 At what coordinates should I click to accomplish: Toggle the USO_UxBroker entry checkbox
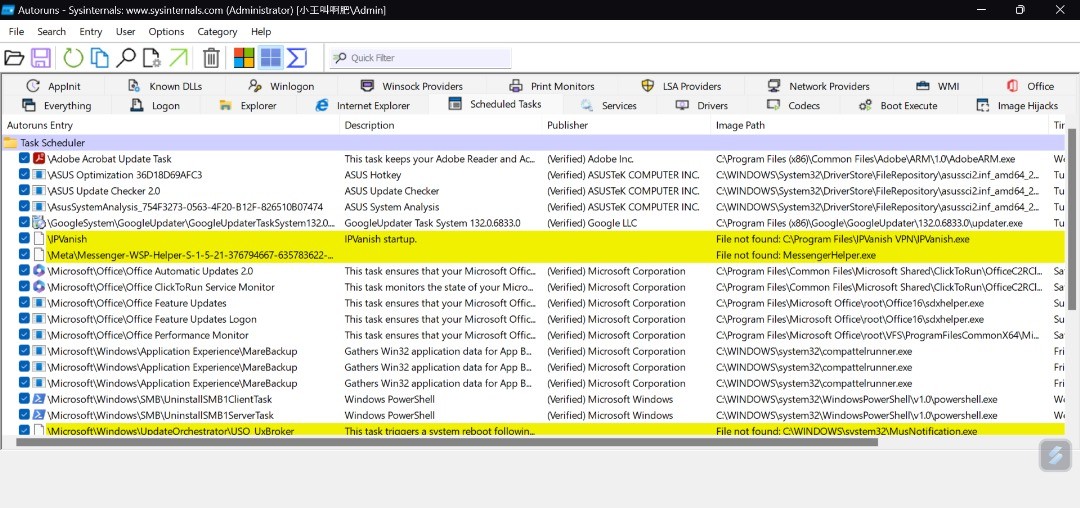coord(25,430)
